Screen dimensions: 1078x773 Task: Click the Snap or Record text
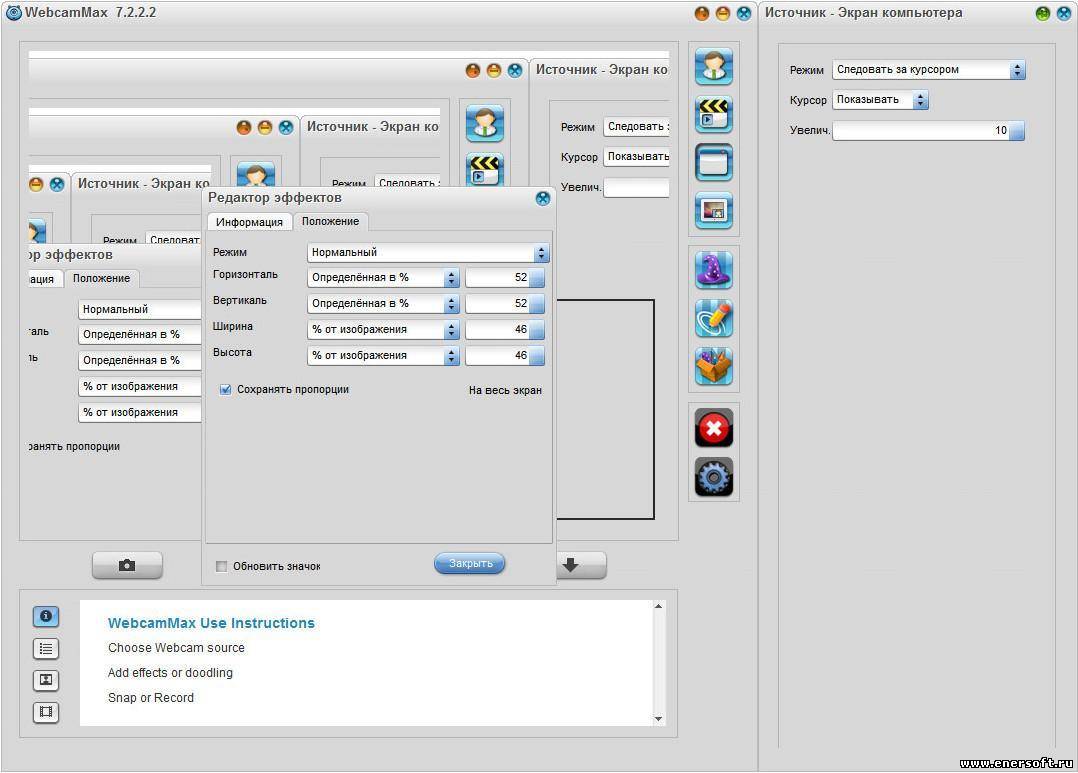[151, 697]
